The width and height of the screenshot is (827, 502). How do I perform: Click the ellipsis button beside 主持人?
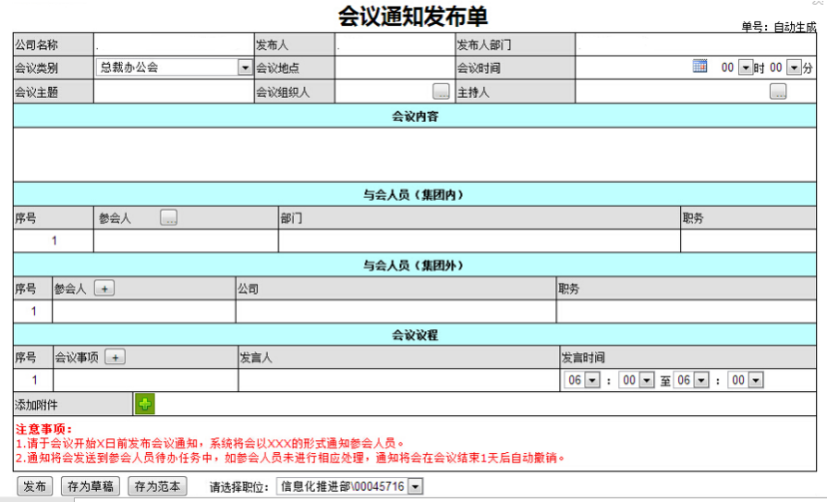[778, 91]
